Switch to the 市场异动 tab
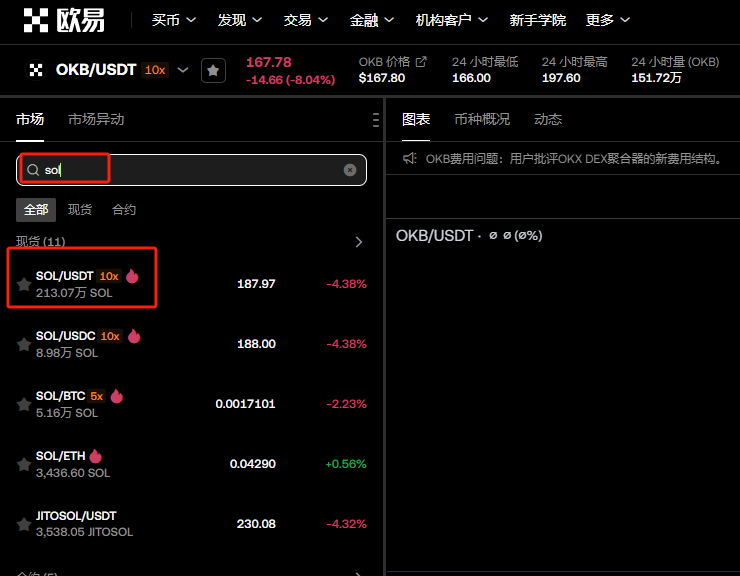 point(96,119)
